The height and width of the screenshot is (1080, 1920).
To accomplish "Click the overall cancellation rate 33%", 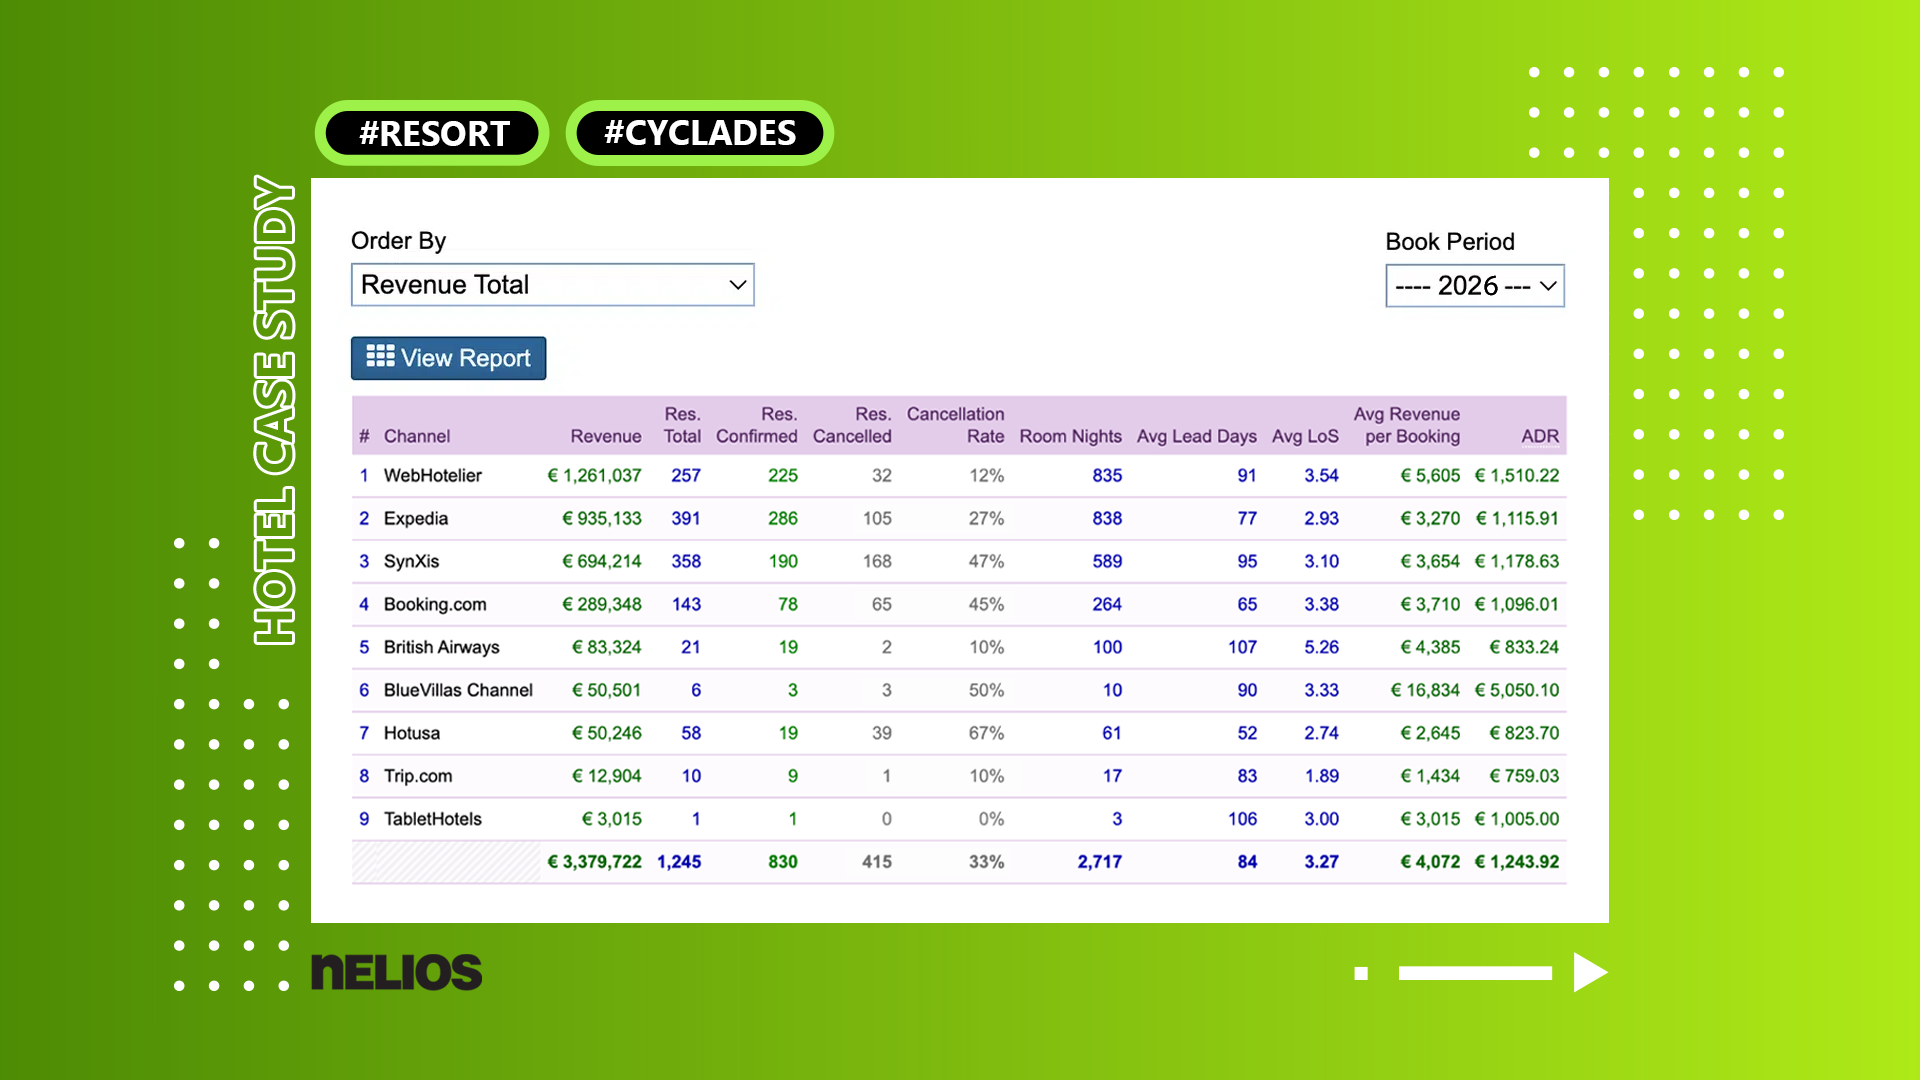I will click(x=986, y=862).
